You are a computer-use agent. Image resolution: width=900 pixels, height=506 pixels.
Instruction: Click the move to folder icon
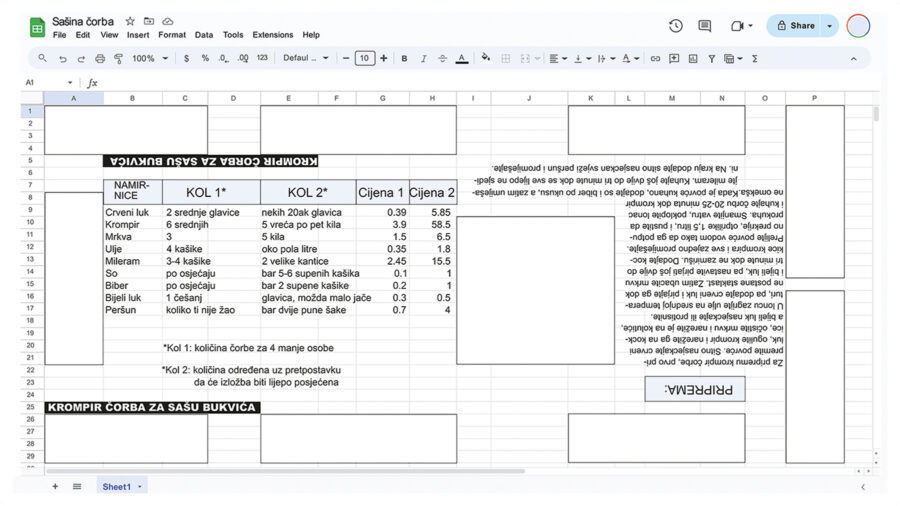(x=149, y=21)
